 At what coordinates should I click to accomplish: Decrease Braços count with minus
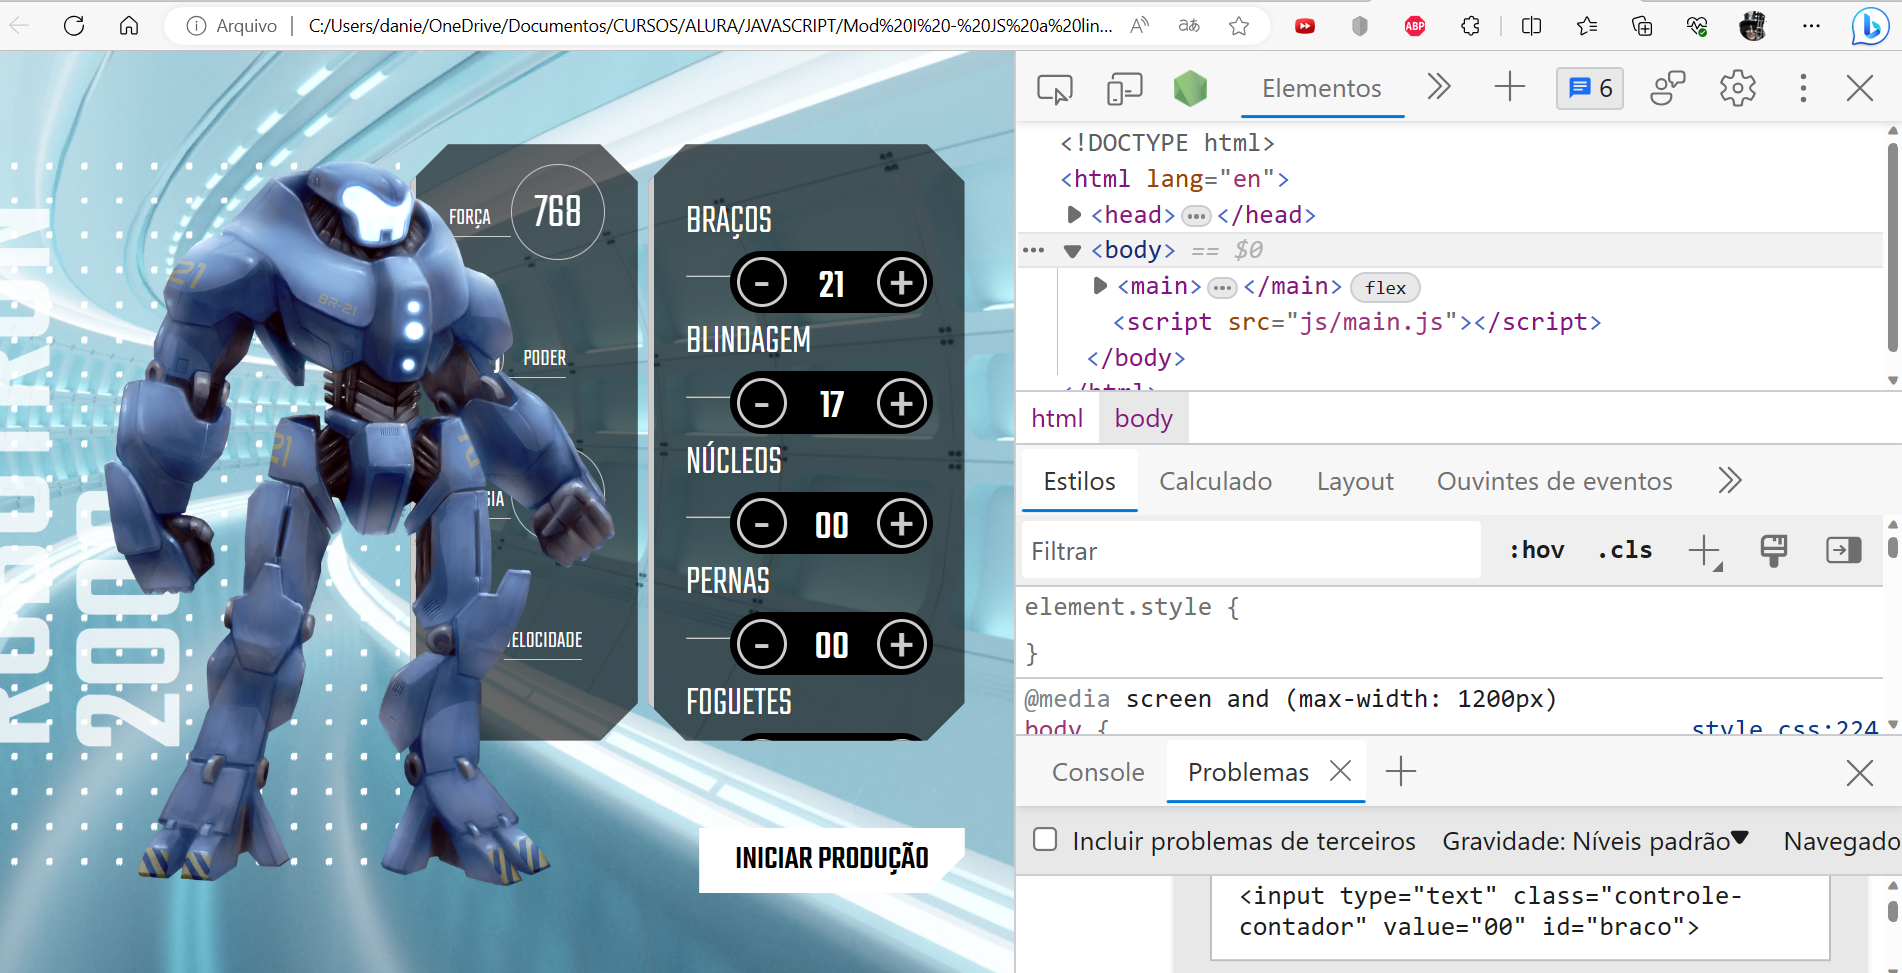(762, 283)
